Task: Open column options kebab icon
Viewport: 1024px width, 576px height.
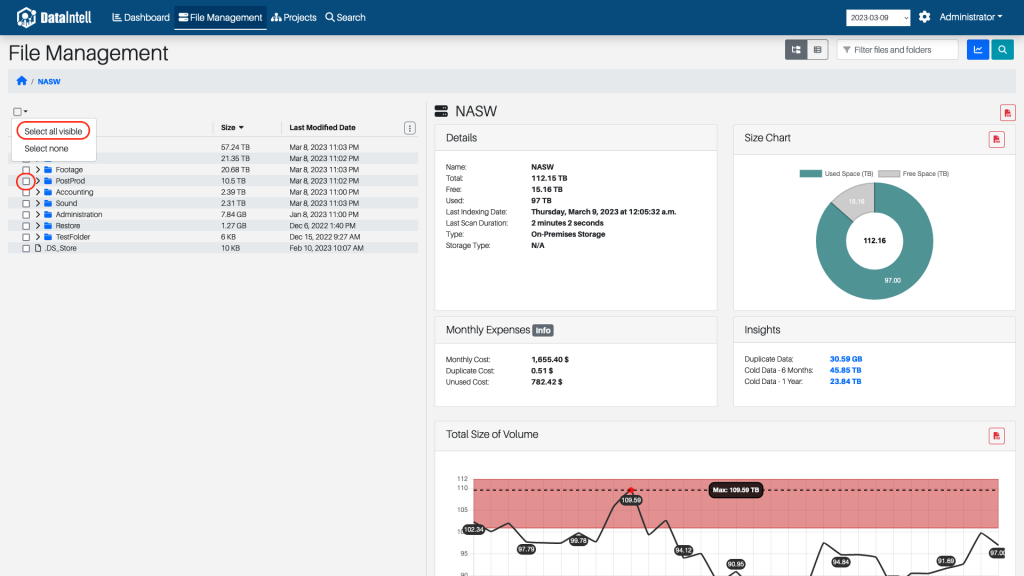Action: pos(409,128)
